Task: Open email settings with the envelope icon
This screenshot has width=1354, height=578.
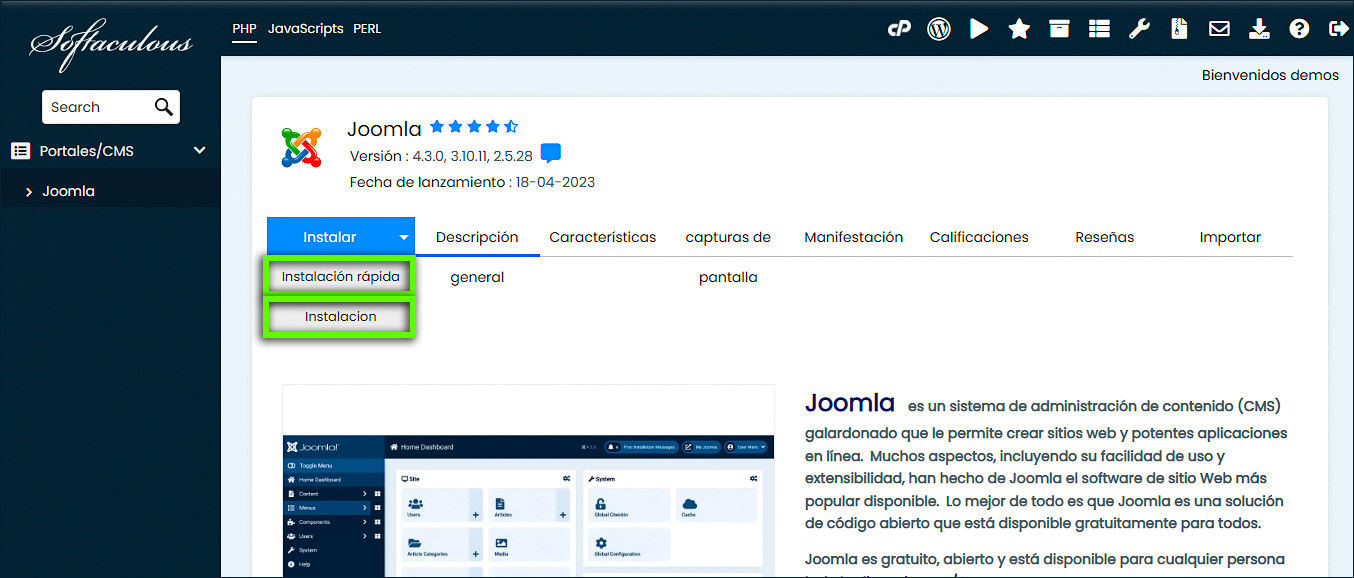Action: coord(1219,28)
